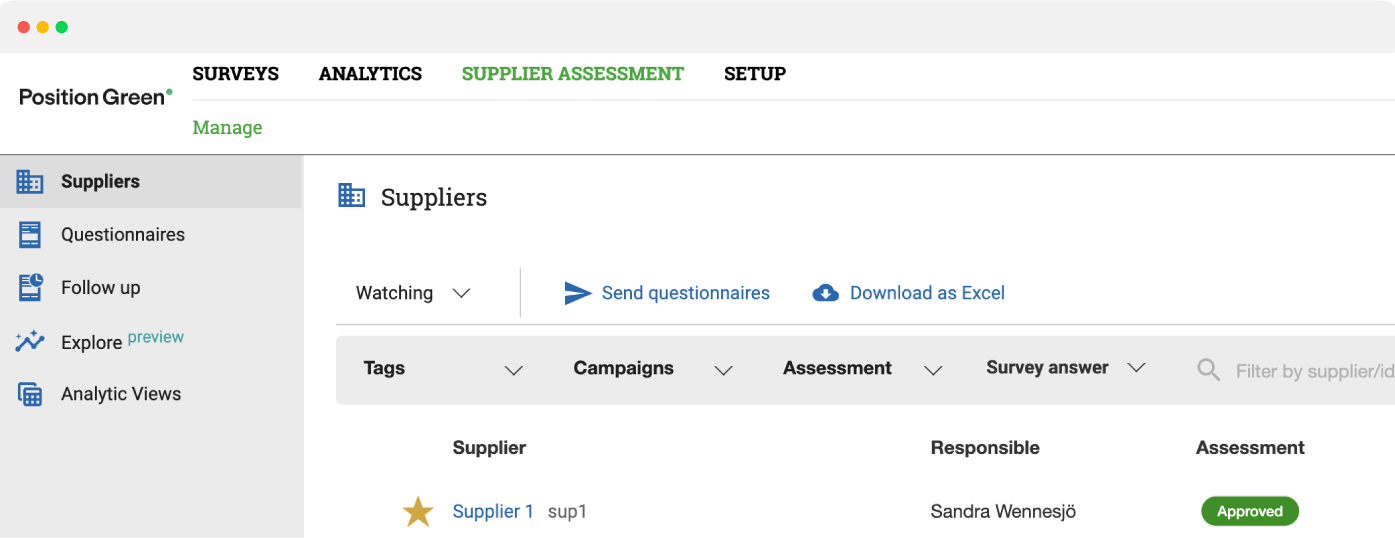Viewport: 1395px width, 538px height.
Task: Click the Questionnaires icon in sidebar
Action: tap(30, 235)
